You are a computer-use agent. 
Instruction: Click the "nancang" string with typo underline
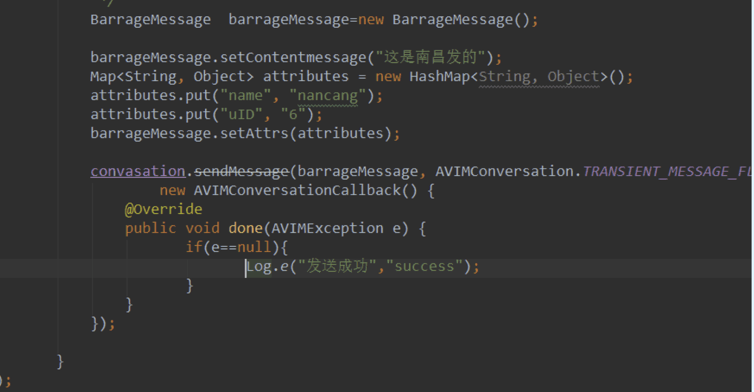pyautogui.click(x=328, y=96)
